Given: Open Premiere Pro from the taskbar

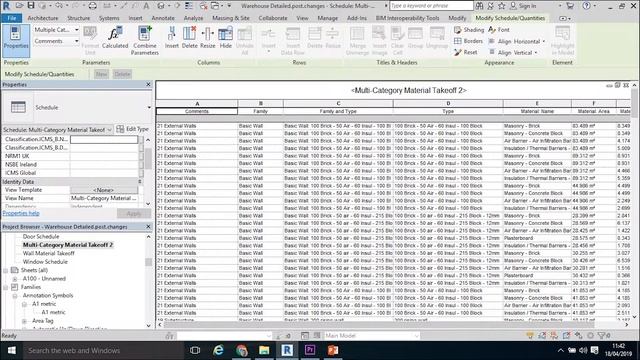Looking at the screenshot, I should coord(310,350).
